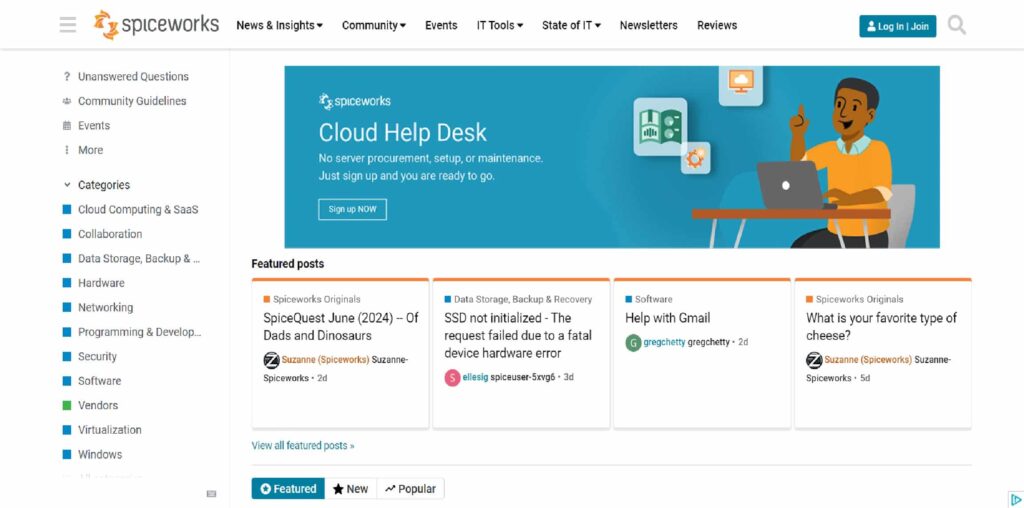The height and width of the screenshot is (508, 1024).
Task: Click the Events calendar icon in sidebar
Action: coord(67,125)
